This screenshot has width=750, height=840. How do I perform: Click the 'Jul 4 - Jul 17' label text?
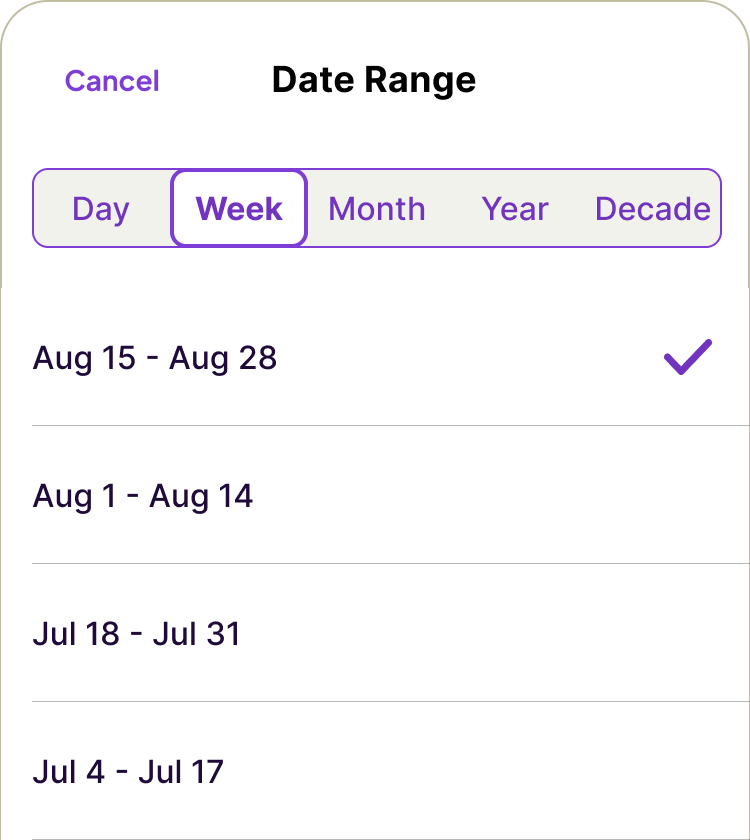pyautogui.click(x=128, y=772)
